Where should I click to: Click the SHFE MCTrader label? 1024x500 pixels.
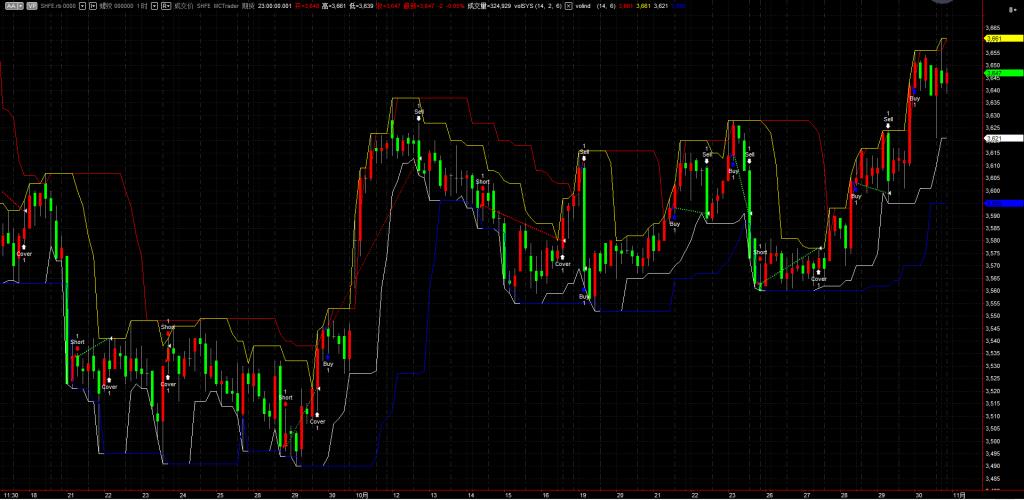(x=217, y=6)
